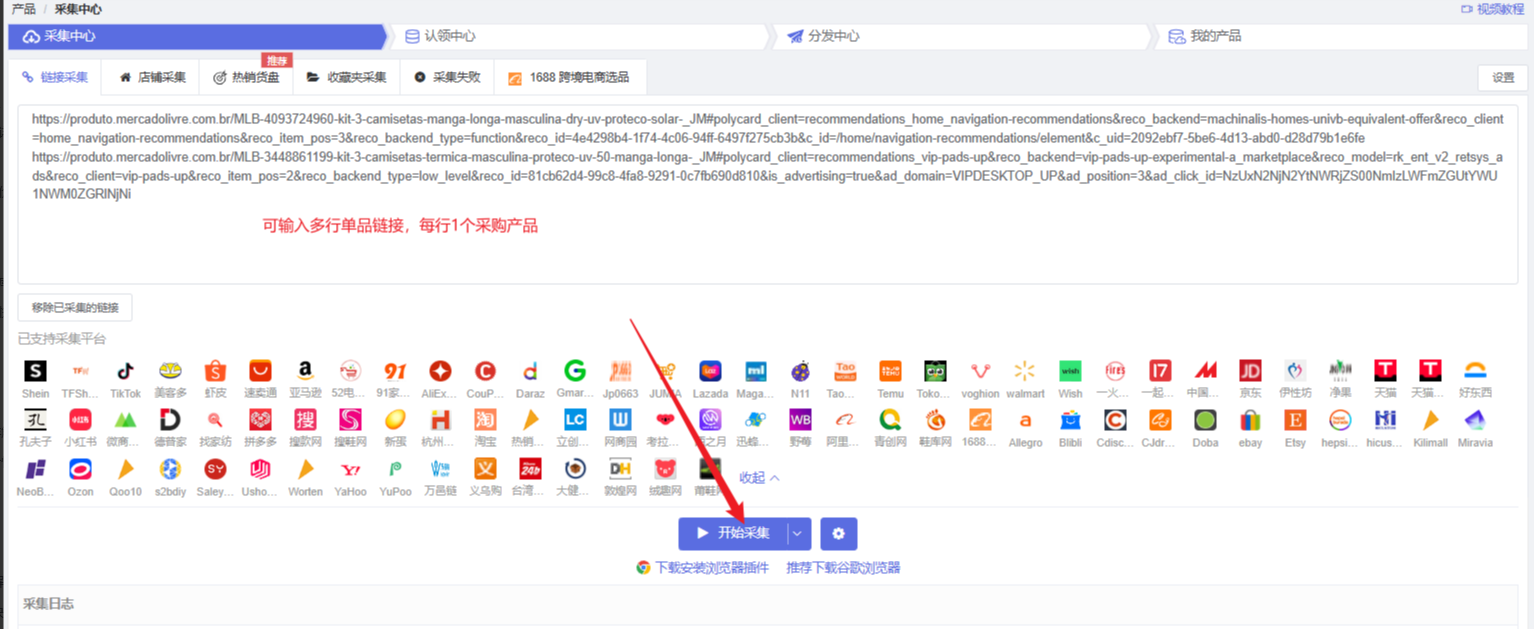Click the 开始采集 button
1534x629 pixels.
coord(733,534)
